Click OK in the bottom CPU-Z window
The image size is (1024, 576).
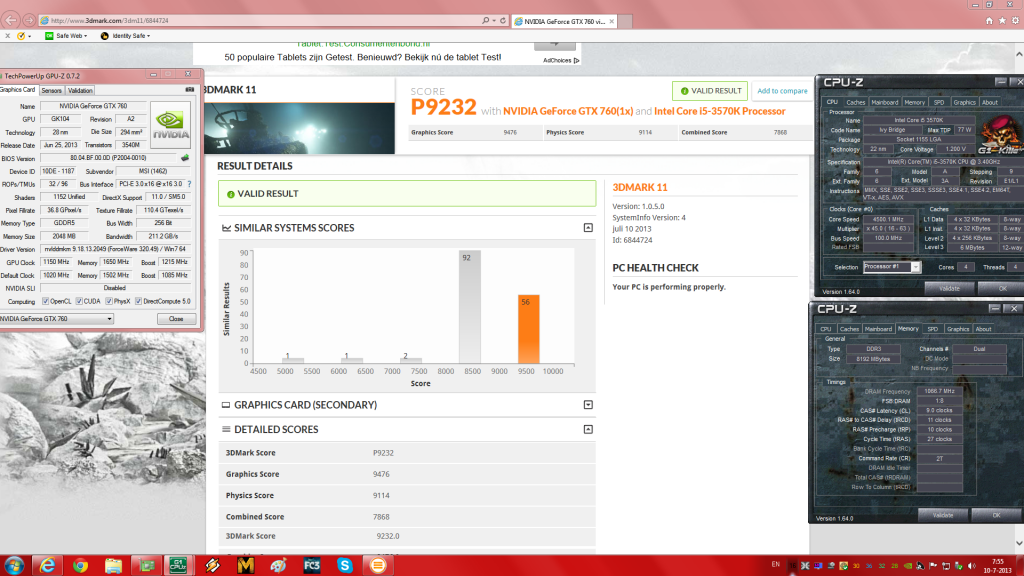click(x=996, y=515)
